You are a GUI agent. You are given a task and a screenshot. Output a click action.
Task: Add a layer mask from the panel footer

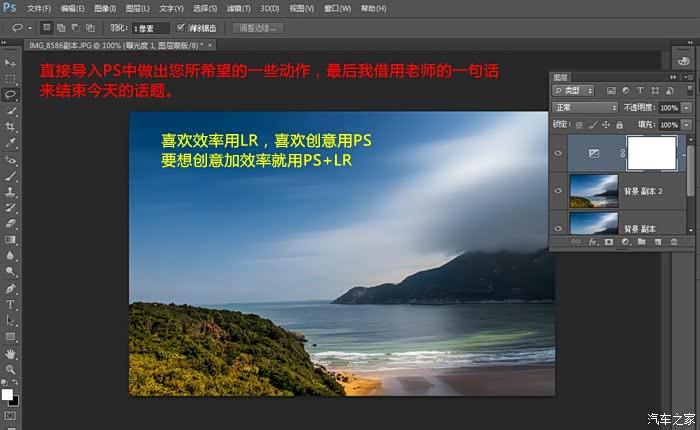[609, 241]
